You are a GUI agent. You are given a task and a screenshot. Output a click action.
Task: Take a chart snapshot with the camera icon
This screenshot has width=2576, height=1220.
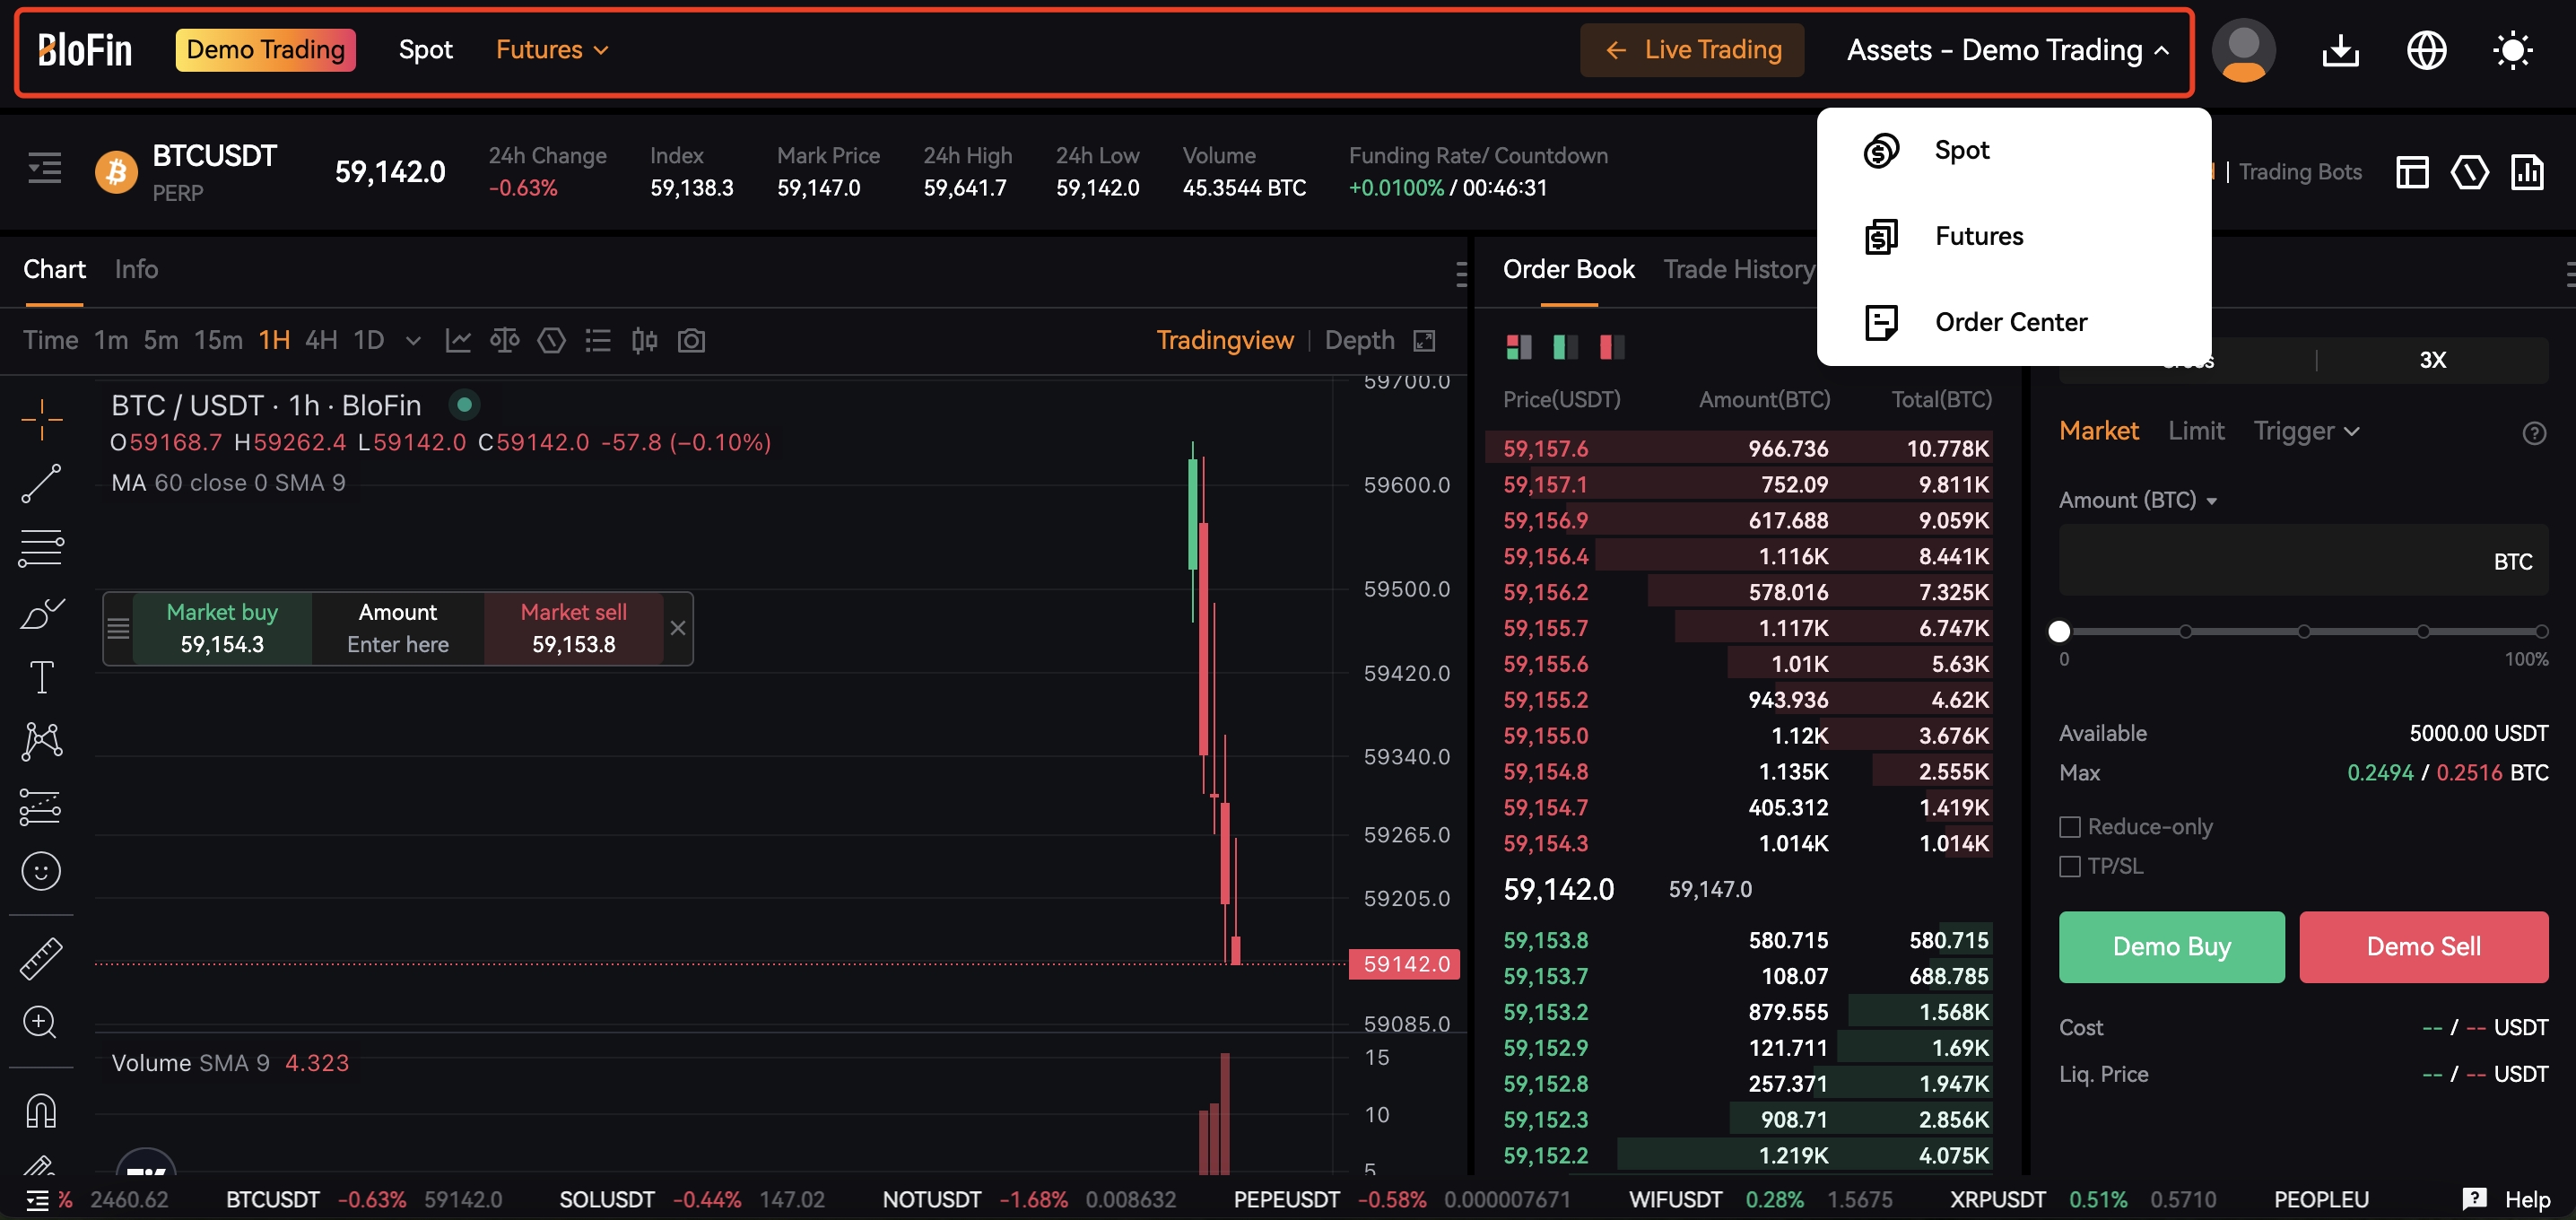(691, 340)
